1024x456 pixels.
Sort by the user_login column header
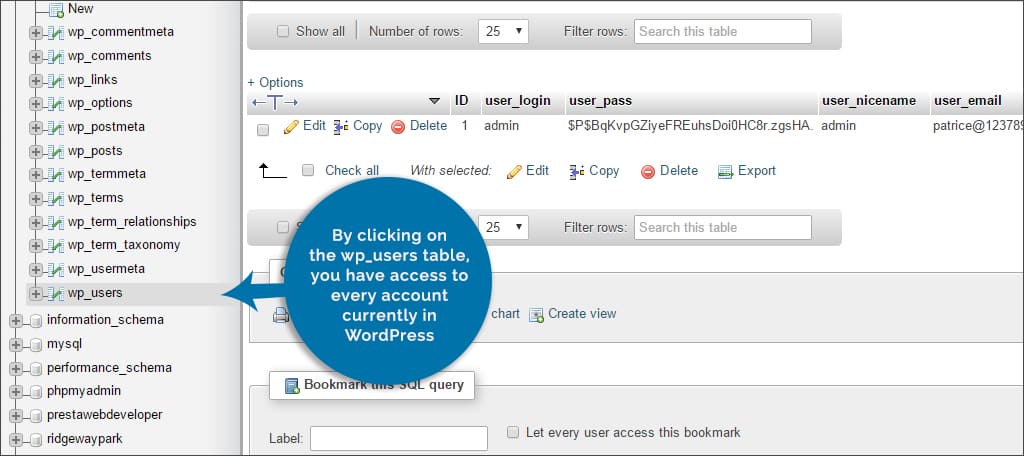click(517, 101)
